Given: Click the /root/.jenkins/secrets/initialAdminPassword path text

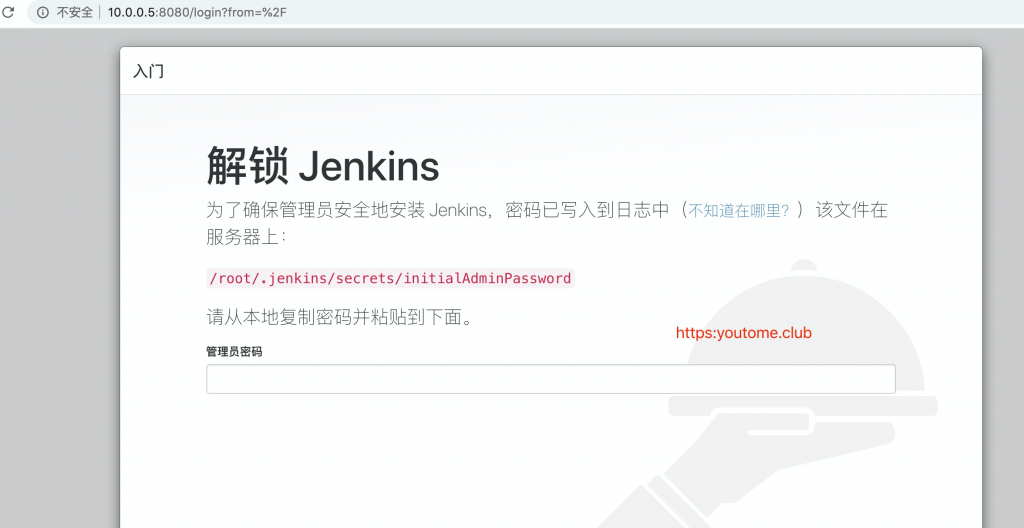Looking at the screenshot, I should tap(390, 278).
